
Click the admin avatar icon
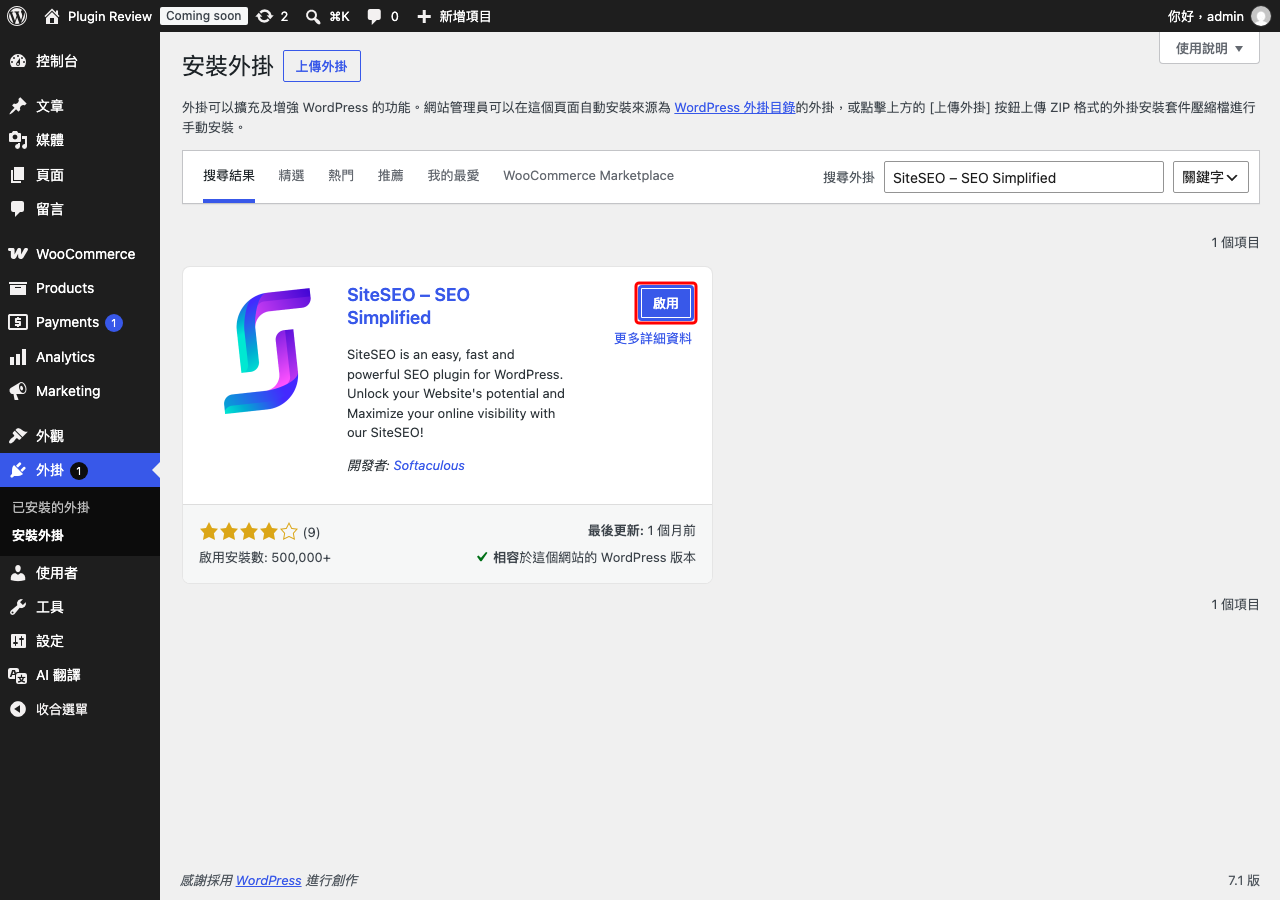[x=1261, y=16]
